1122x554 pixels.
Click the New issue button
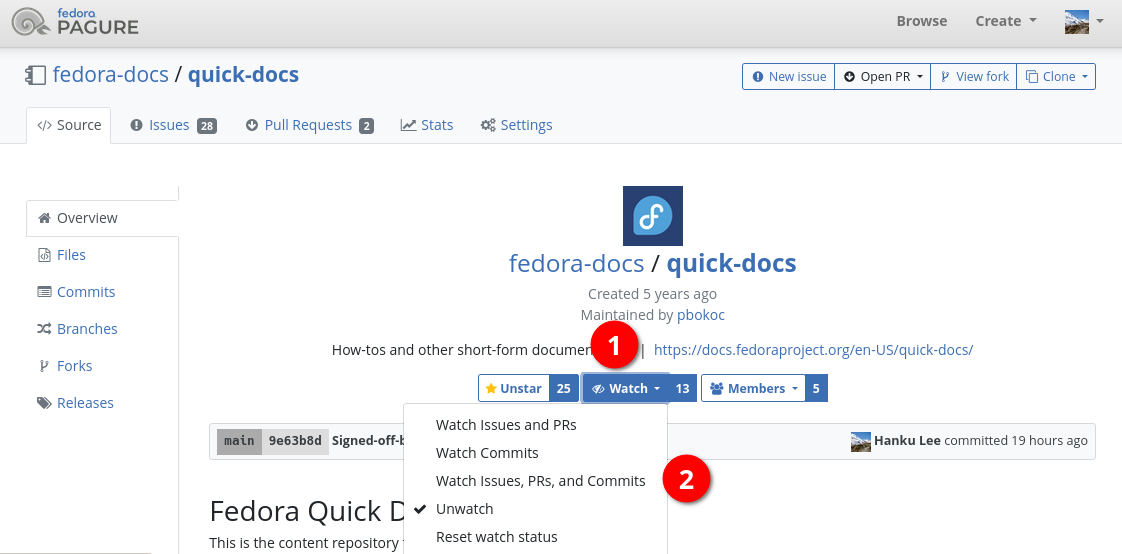789,77
